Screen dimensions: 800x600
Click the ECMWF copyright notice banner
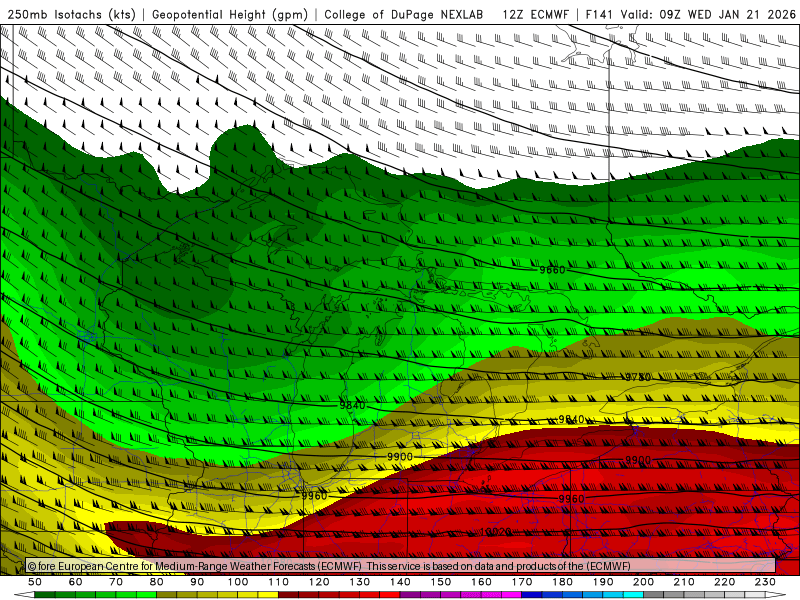[401, 566]
